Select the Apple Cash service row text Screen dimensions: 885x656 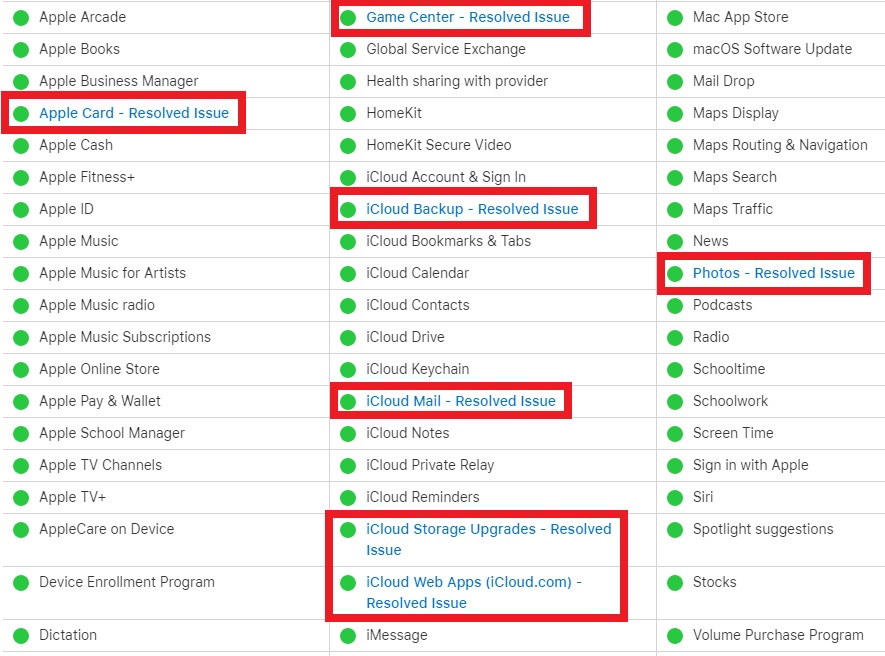76,145
